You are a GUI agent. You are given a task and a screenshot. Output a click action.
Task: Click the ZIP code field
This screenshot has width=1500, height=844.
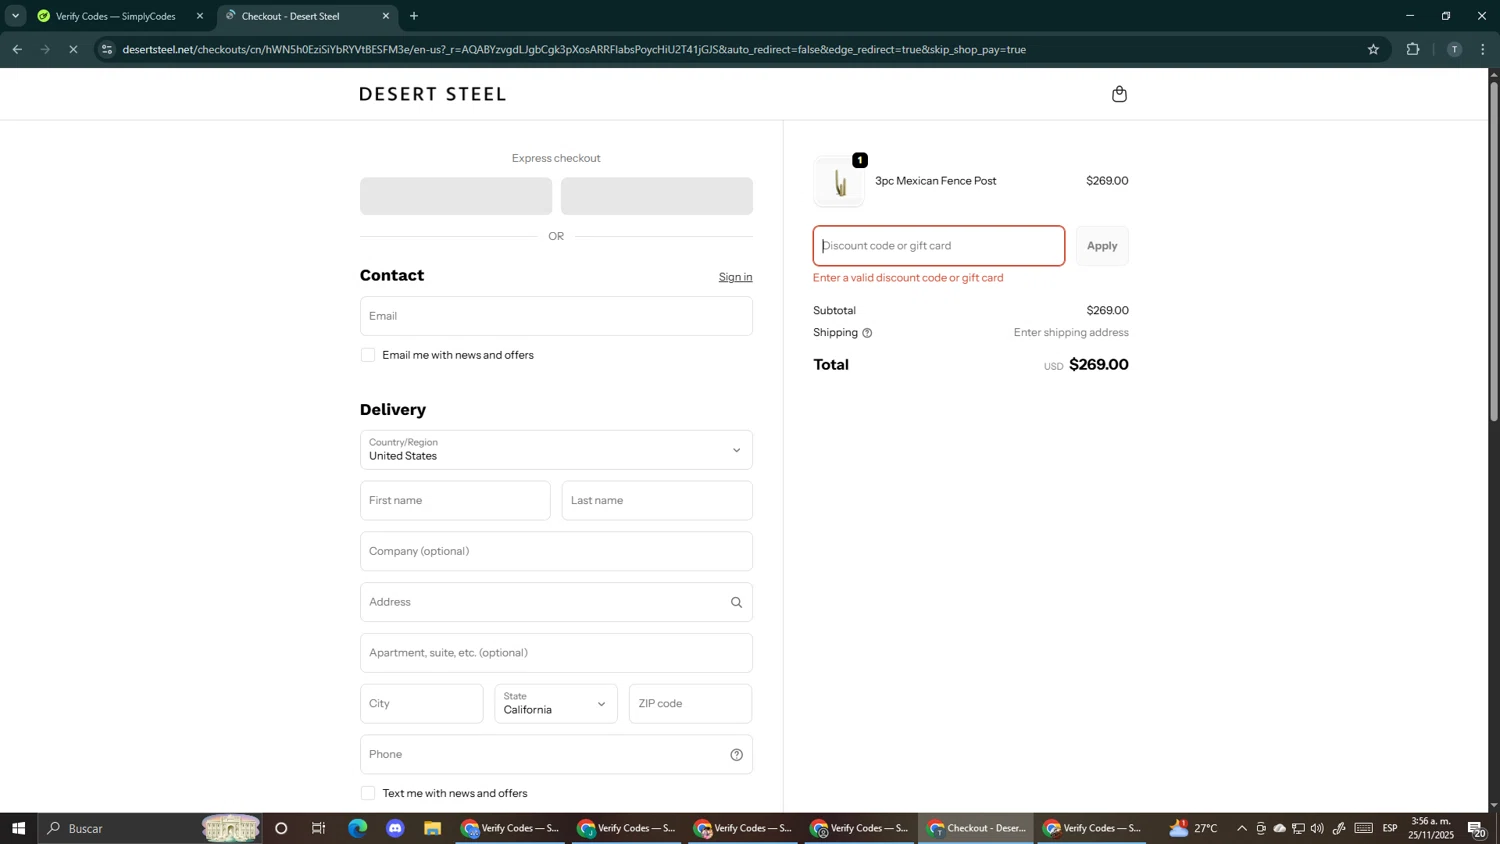pos(691,704)
